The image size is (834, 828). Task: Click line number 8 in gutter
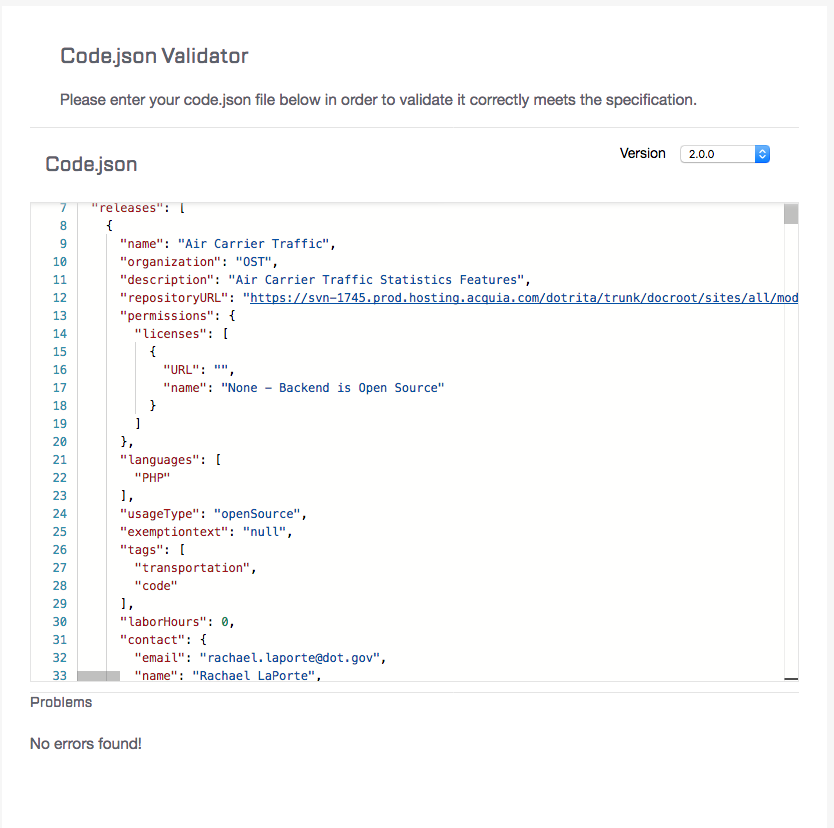[x=63, y=226]
